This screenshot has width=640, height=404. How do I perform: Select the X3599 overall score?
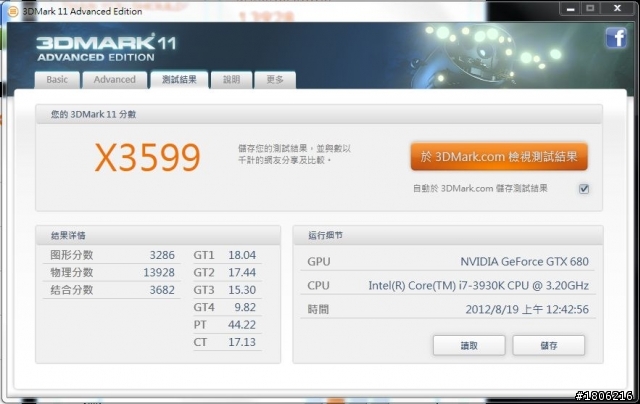[147, 157]
